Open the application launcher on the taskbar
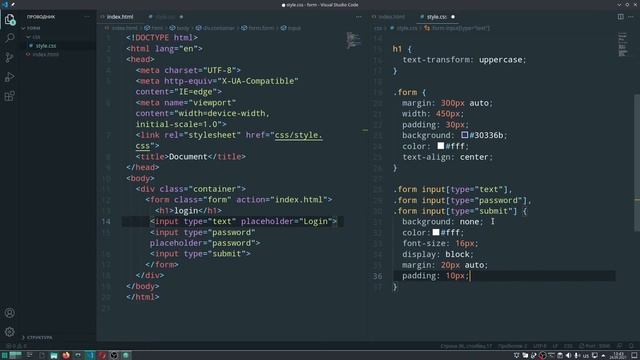Screen dimensions: 640x360 click(x=4, y=355)
